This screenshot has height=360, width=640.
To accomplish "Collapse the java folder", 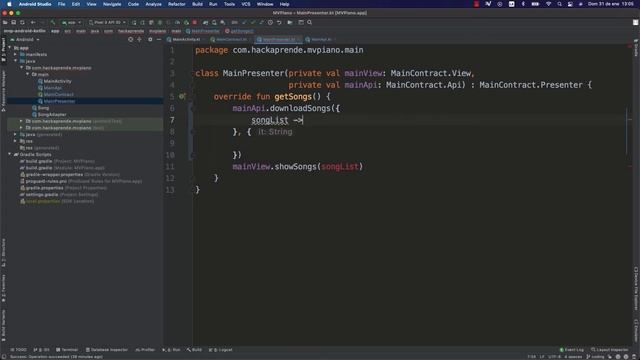I will tap(16, 61).
